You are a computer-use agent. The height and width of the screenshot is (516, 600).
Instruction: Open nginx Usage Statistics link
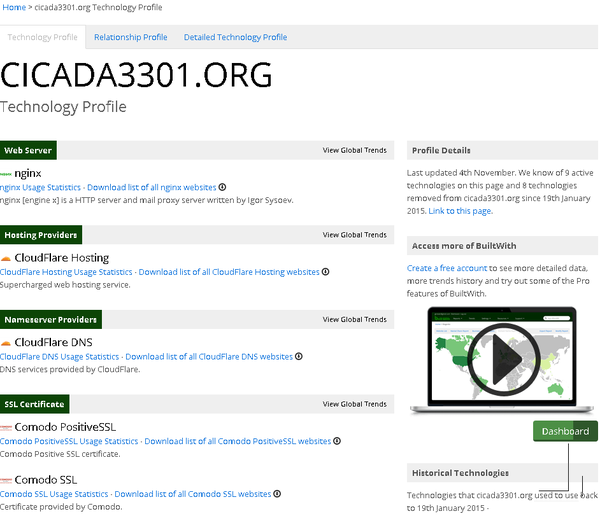point(40,188)
